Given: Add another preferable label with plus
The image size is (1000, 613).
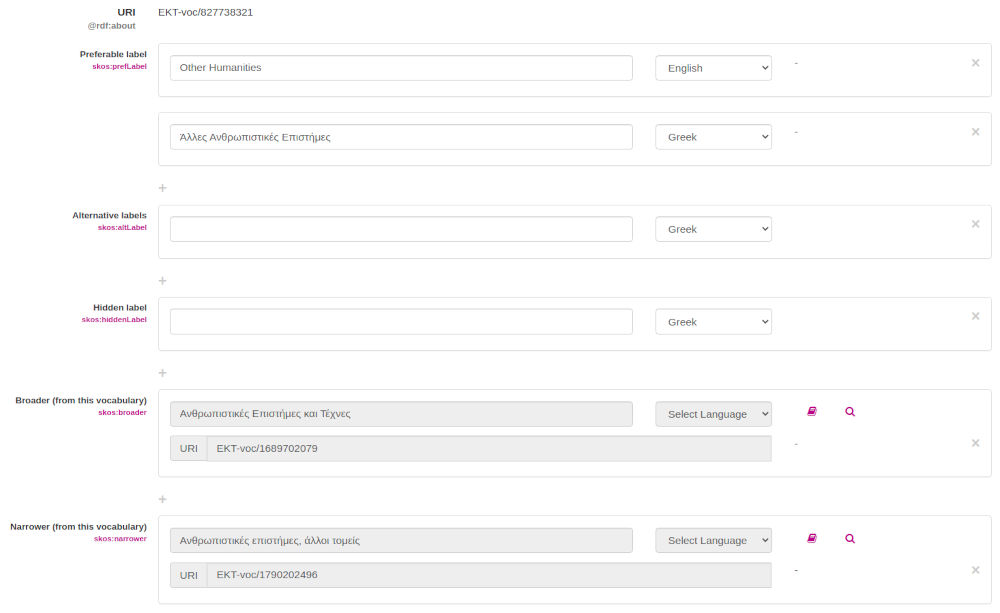Looking at the screenshot, I should coord(162,188).
